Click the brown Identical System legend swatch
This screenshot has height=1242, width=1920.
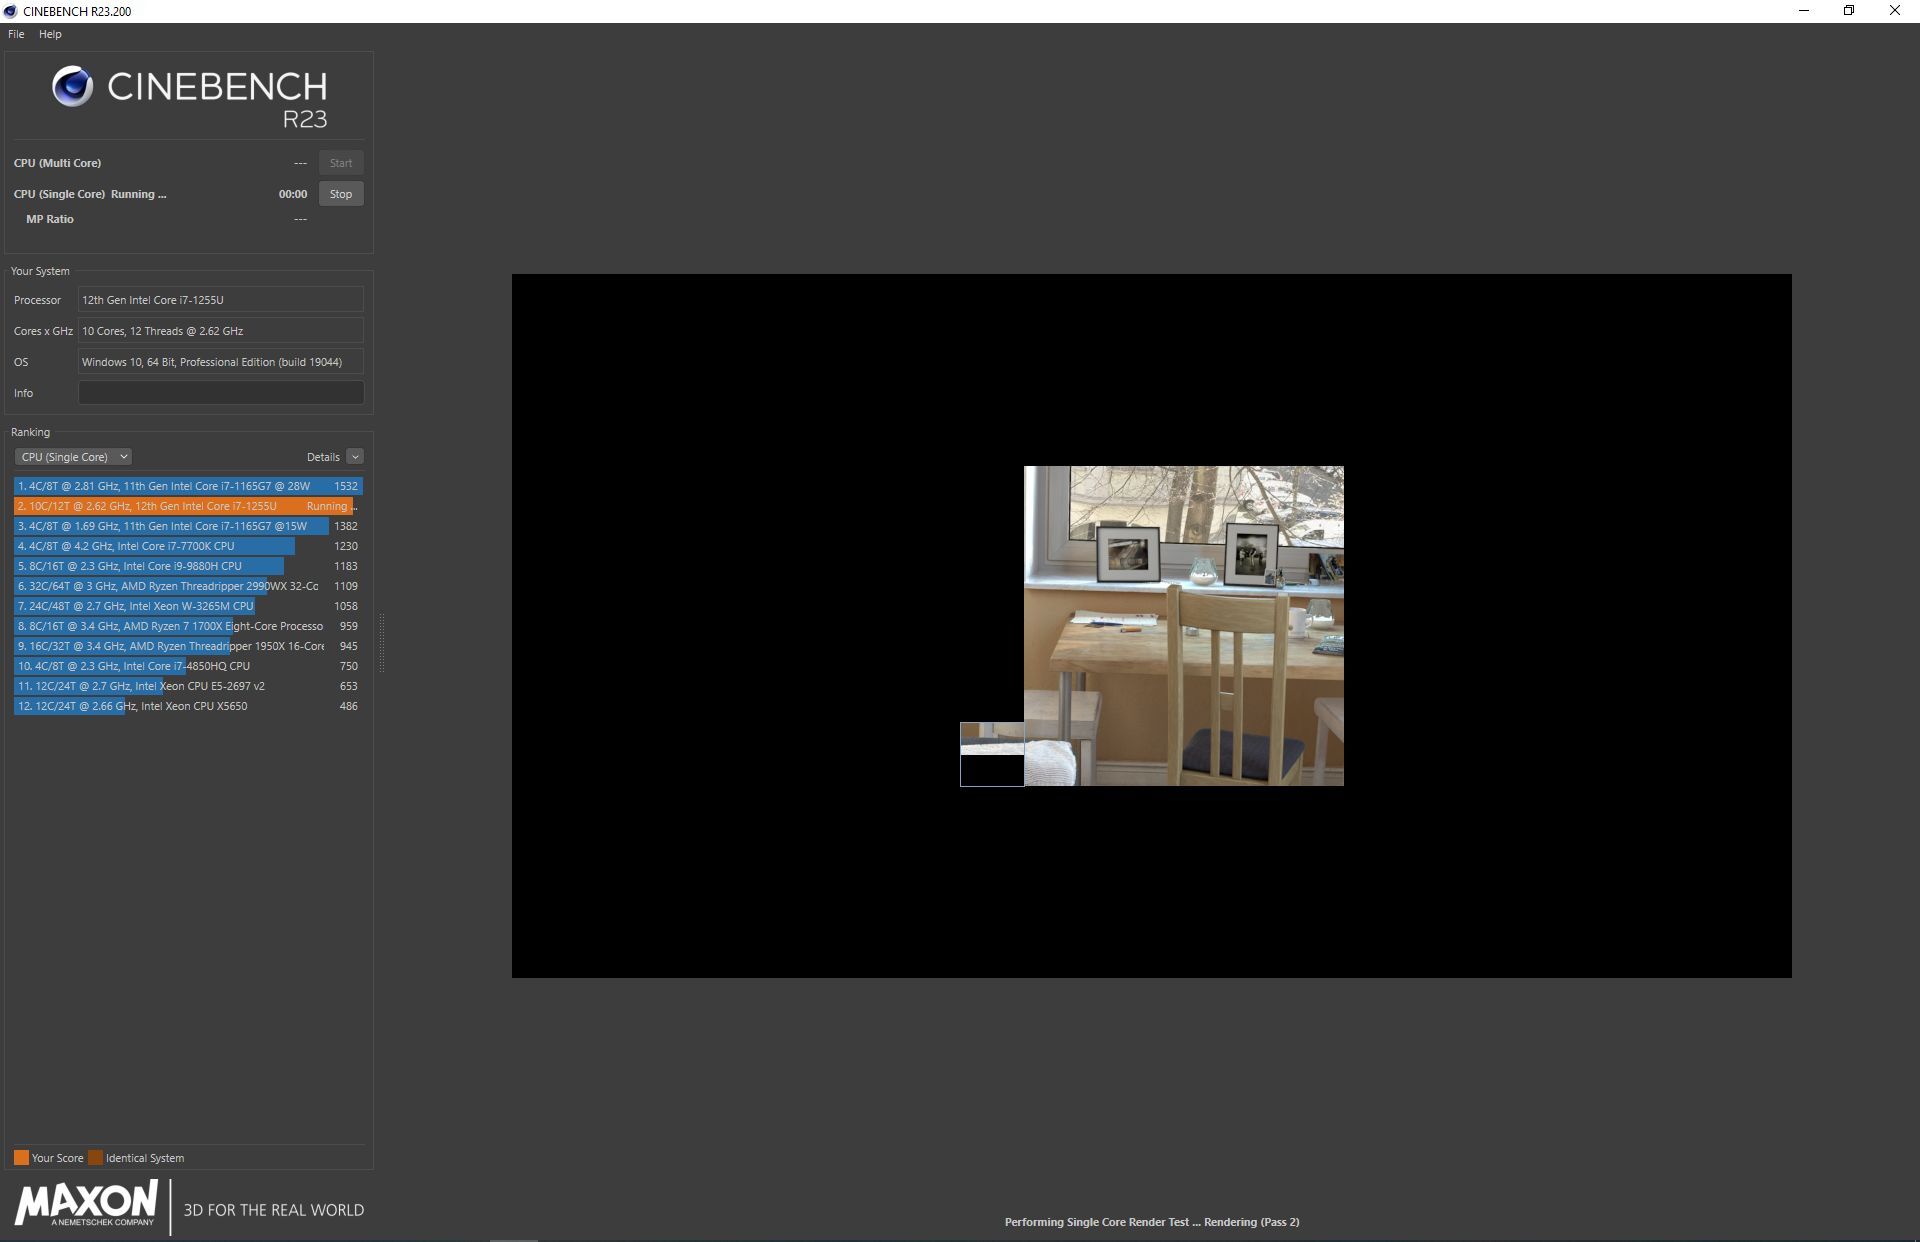(x=95, y=1158)
